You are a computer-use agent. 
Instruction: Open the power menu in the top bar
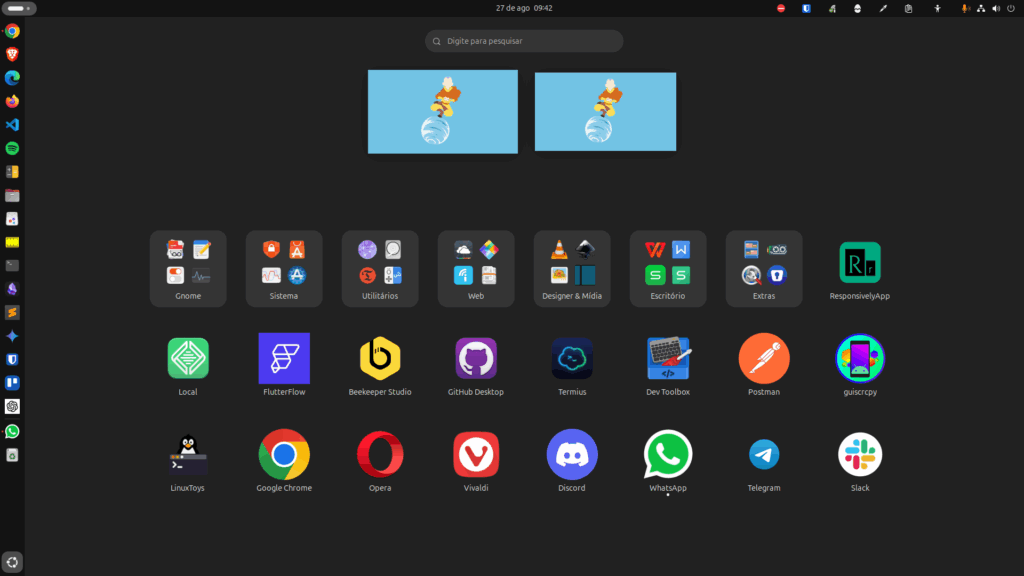tap(1011, 8)
